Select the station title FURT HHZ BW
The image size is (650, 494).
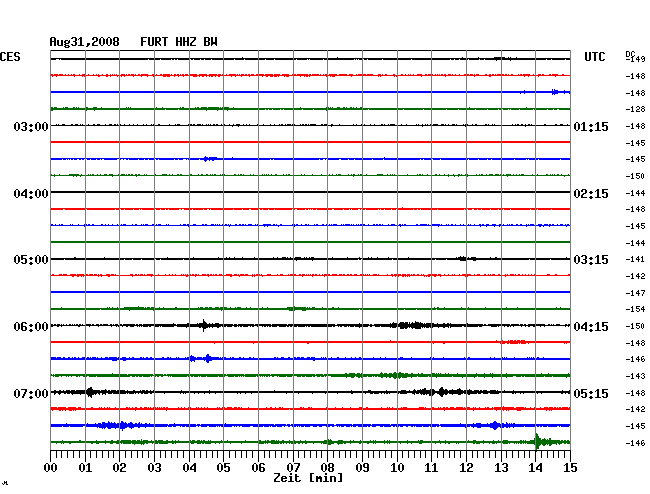(179, 42)
